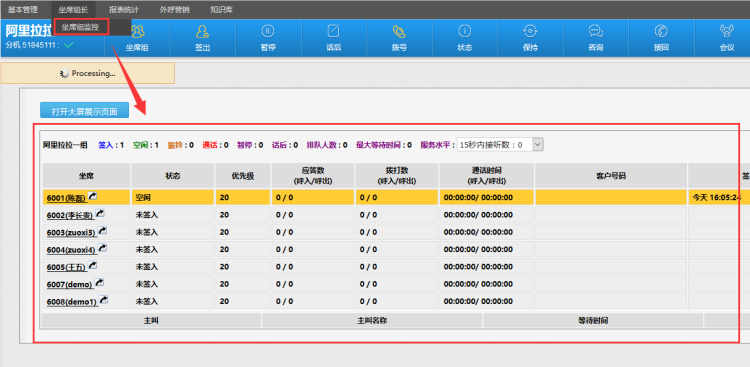This screenshot has height=367, width=750.
Task: Click the red 通话 : 0 counter
Action: [x=215, y=145]
